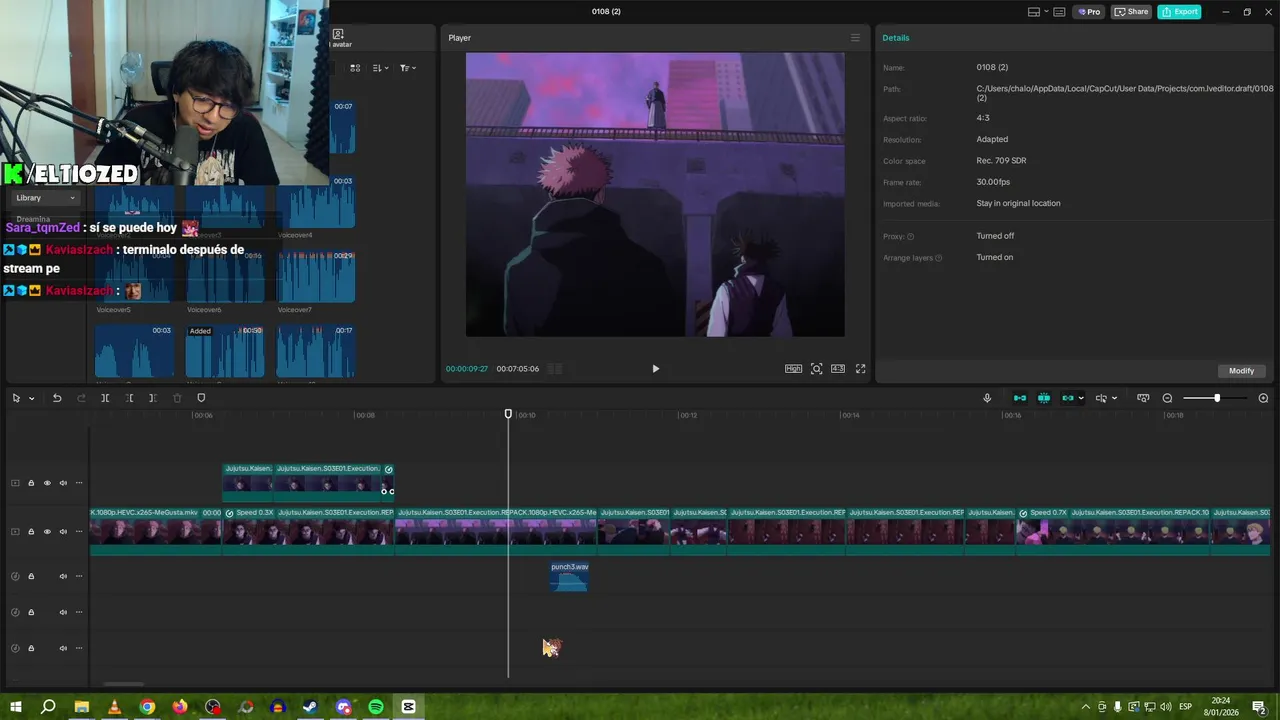Open Spotify from the Windows taskbar
Screen dimensions: 1280x720
pos(376,707)
